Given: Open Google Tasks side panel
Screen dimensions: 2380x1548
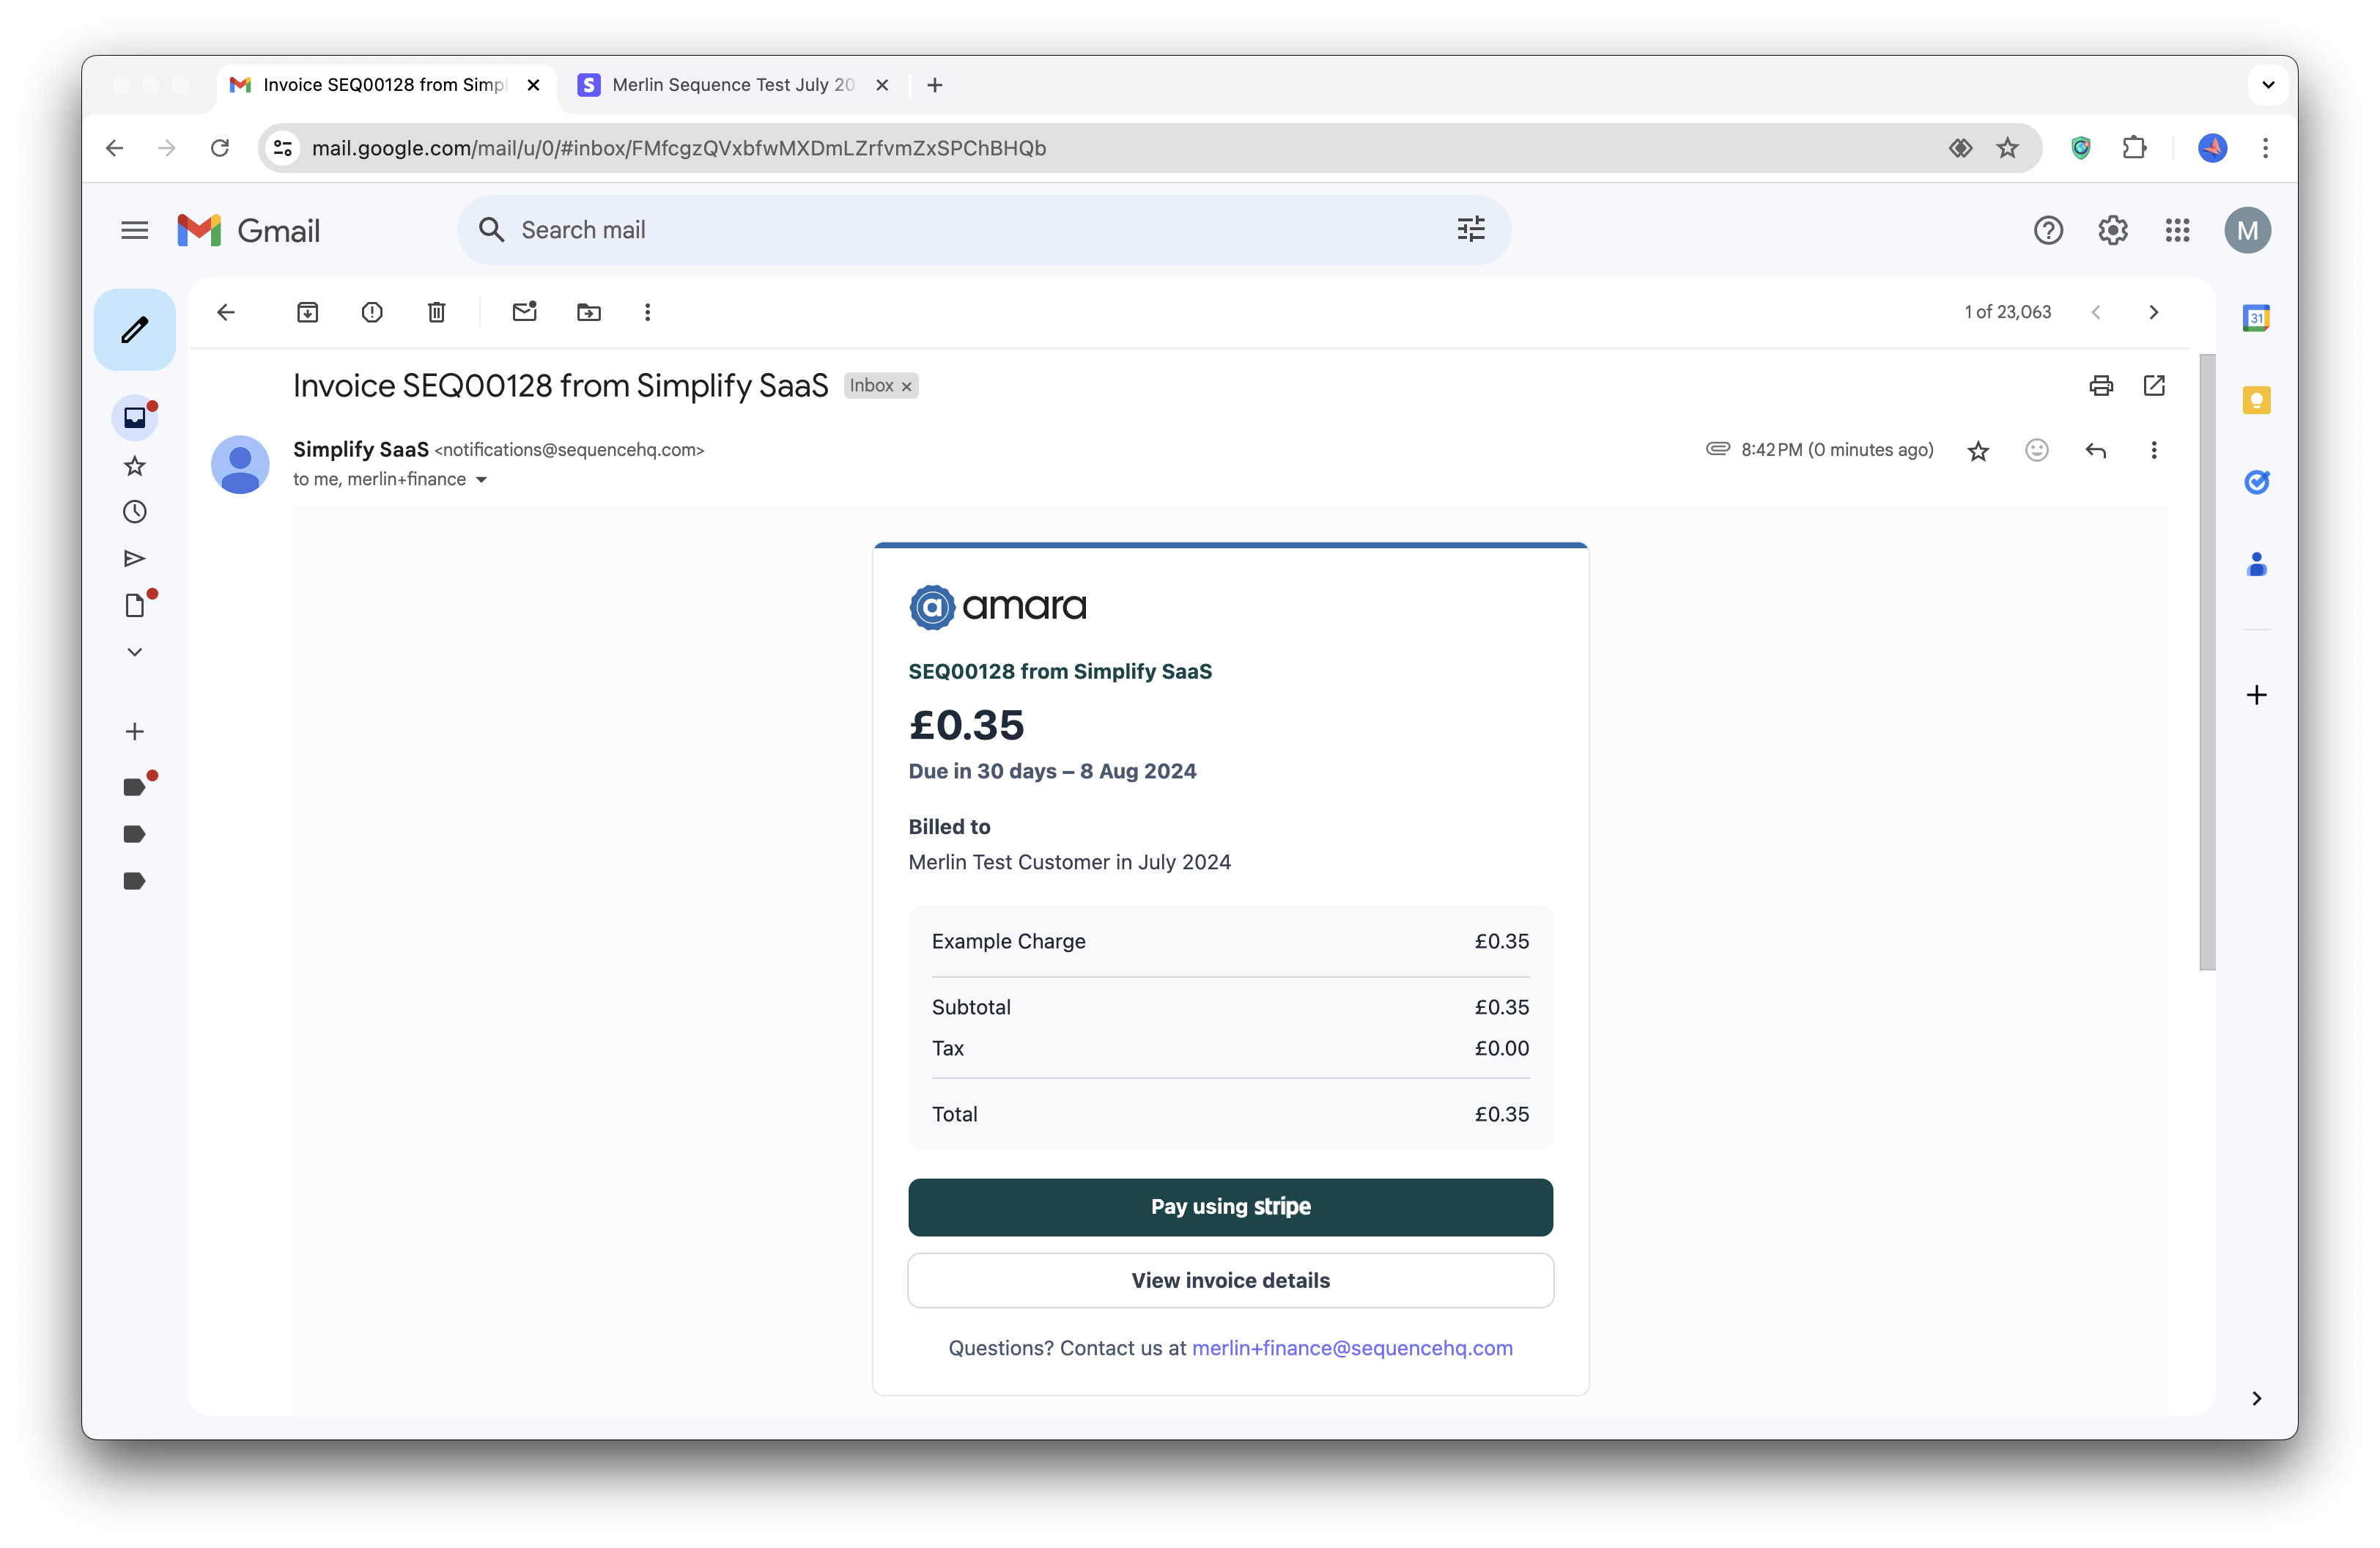Looking at the screenshot, I should (x=2256, y=482).
